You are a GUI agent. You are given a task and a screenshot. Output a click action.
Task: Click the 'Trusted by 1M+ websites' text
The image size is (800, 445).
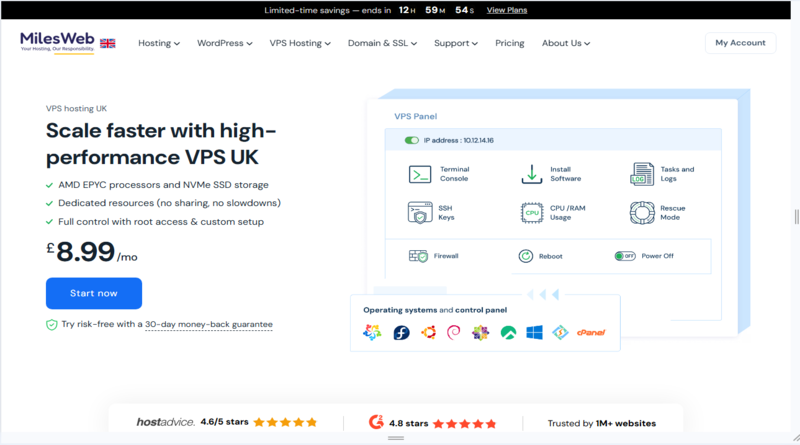click(x=602, y=424)
